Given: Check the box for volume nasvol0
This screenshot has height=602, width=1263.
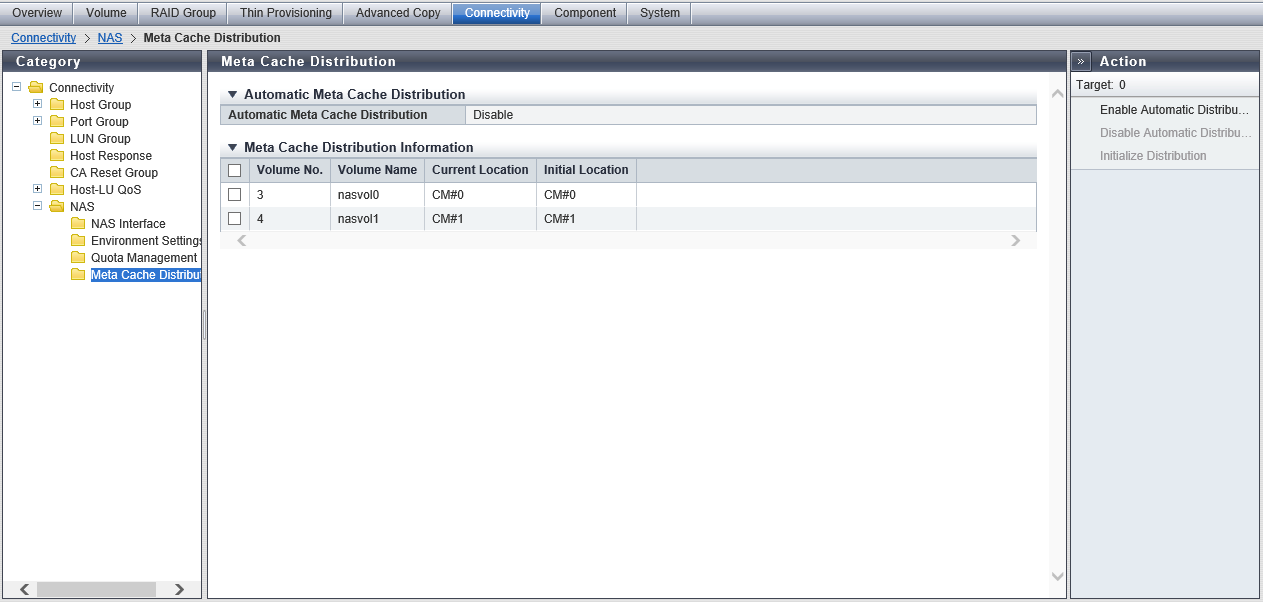Looking at the screenshot, I should (x=235, y=194).
